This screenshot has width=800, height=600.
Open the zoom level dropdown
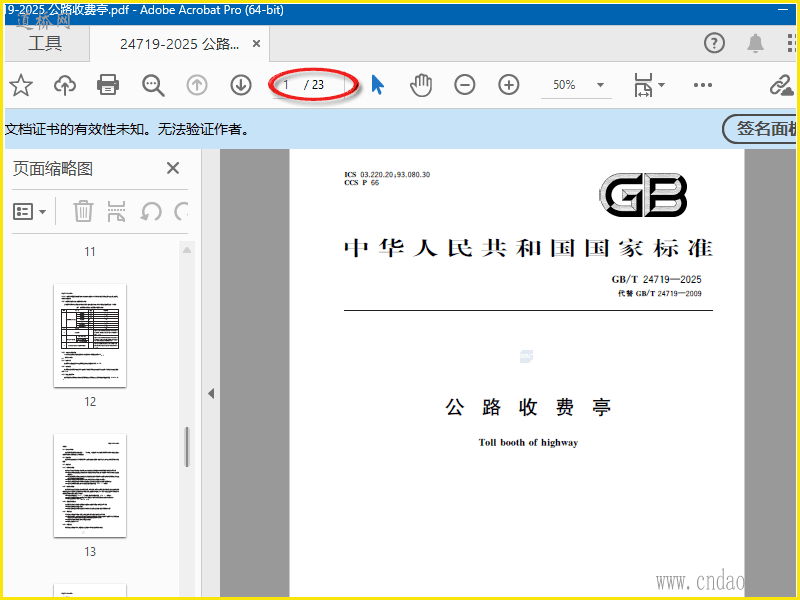(x=601, y=85)
